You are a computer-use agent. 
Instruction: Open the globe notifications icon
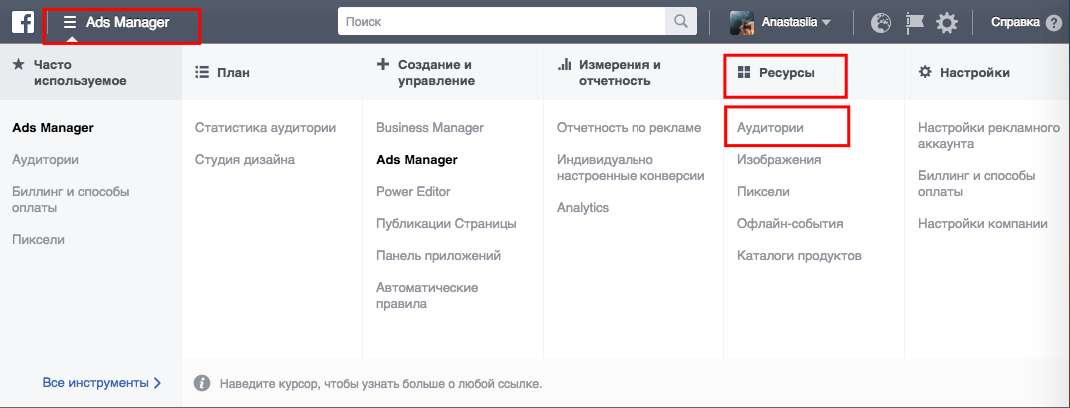tap(881, 22)
